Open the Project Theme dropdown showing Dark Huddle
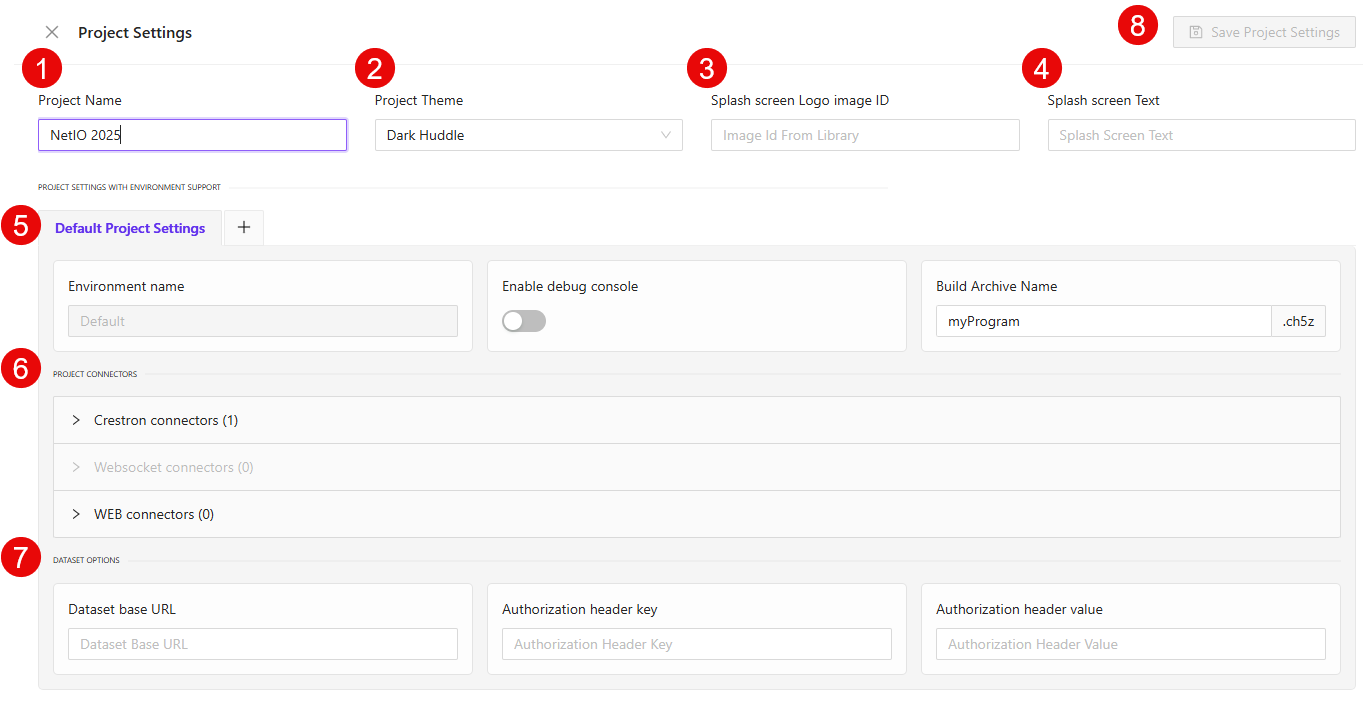 coord(528,134)
